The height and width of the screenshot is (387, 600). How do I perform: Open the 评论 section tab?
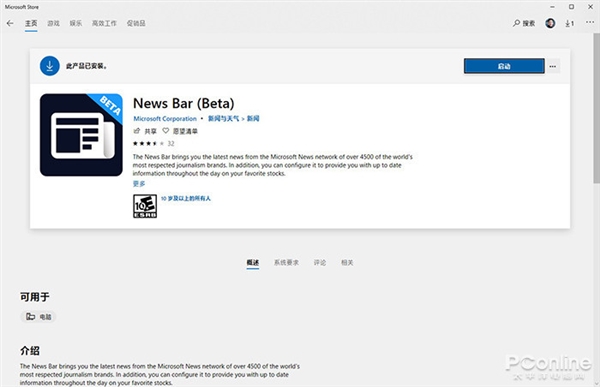(320, 263)
